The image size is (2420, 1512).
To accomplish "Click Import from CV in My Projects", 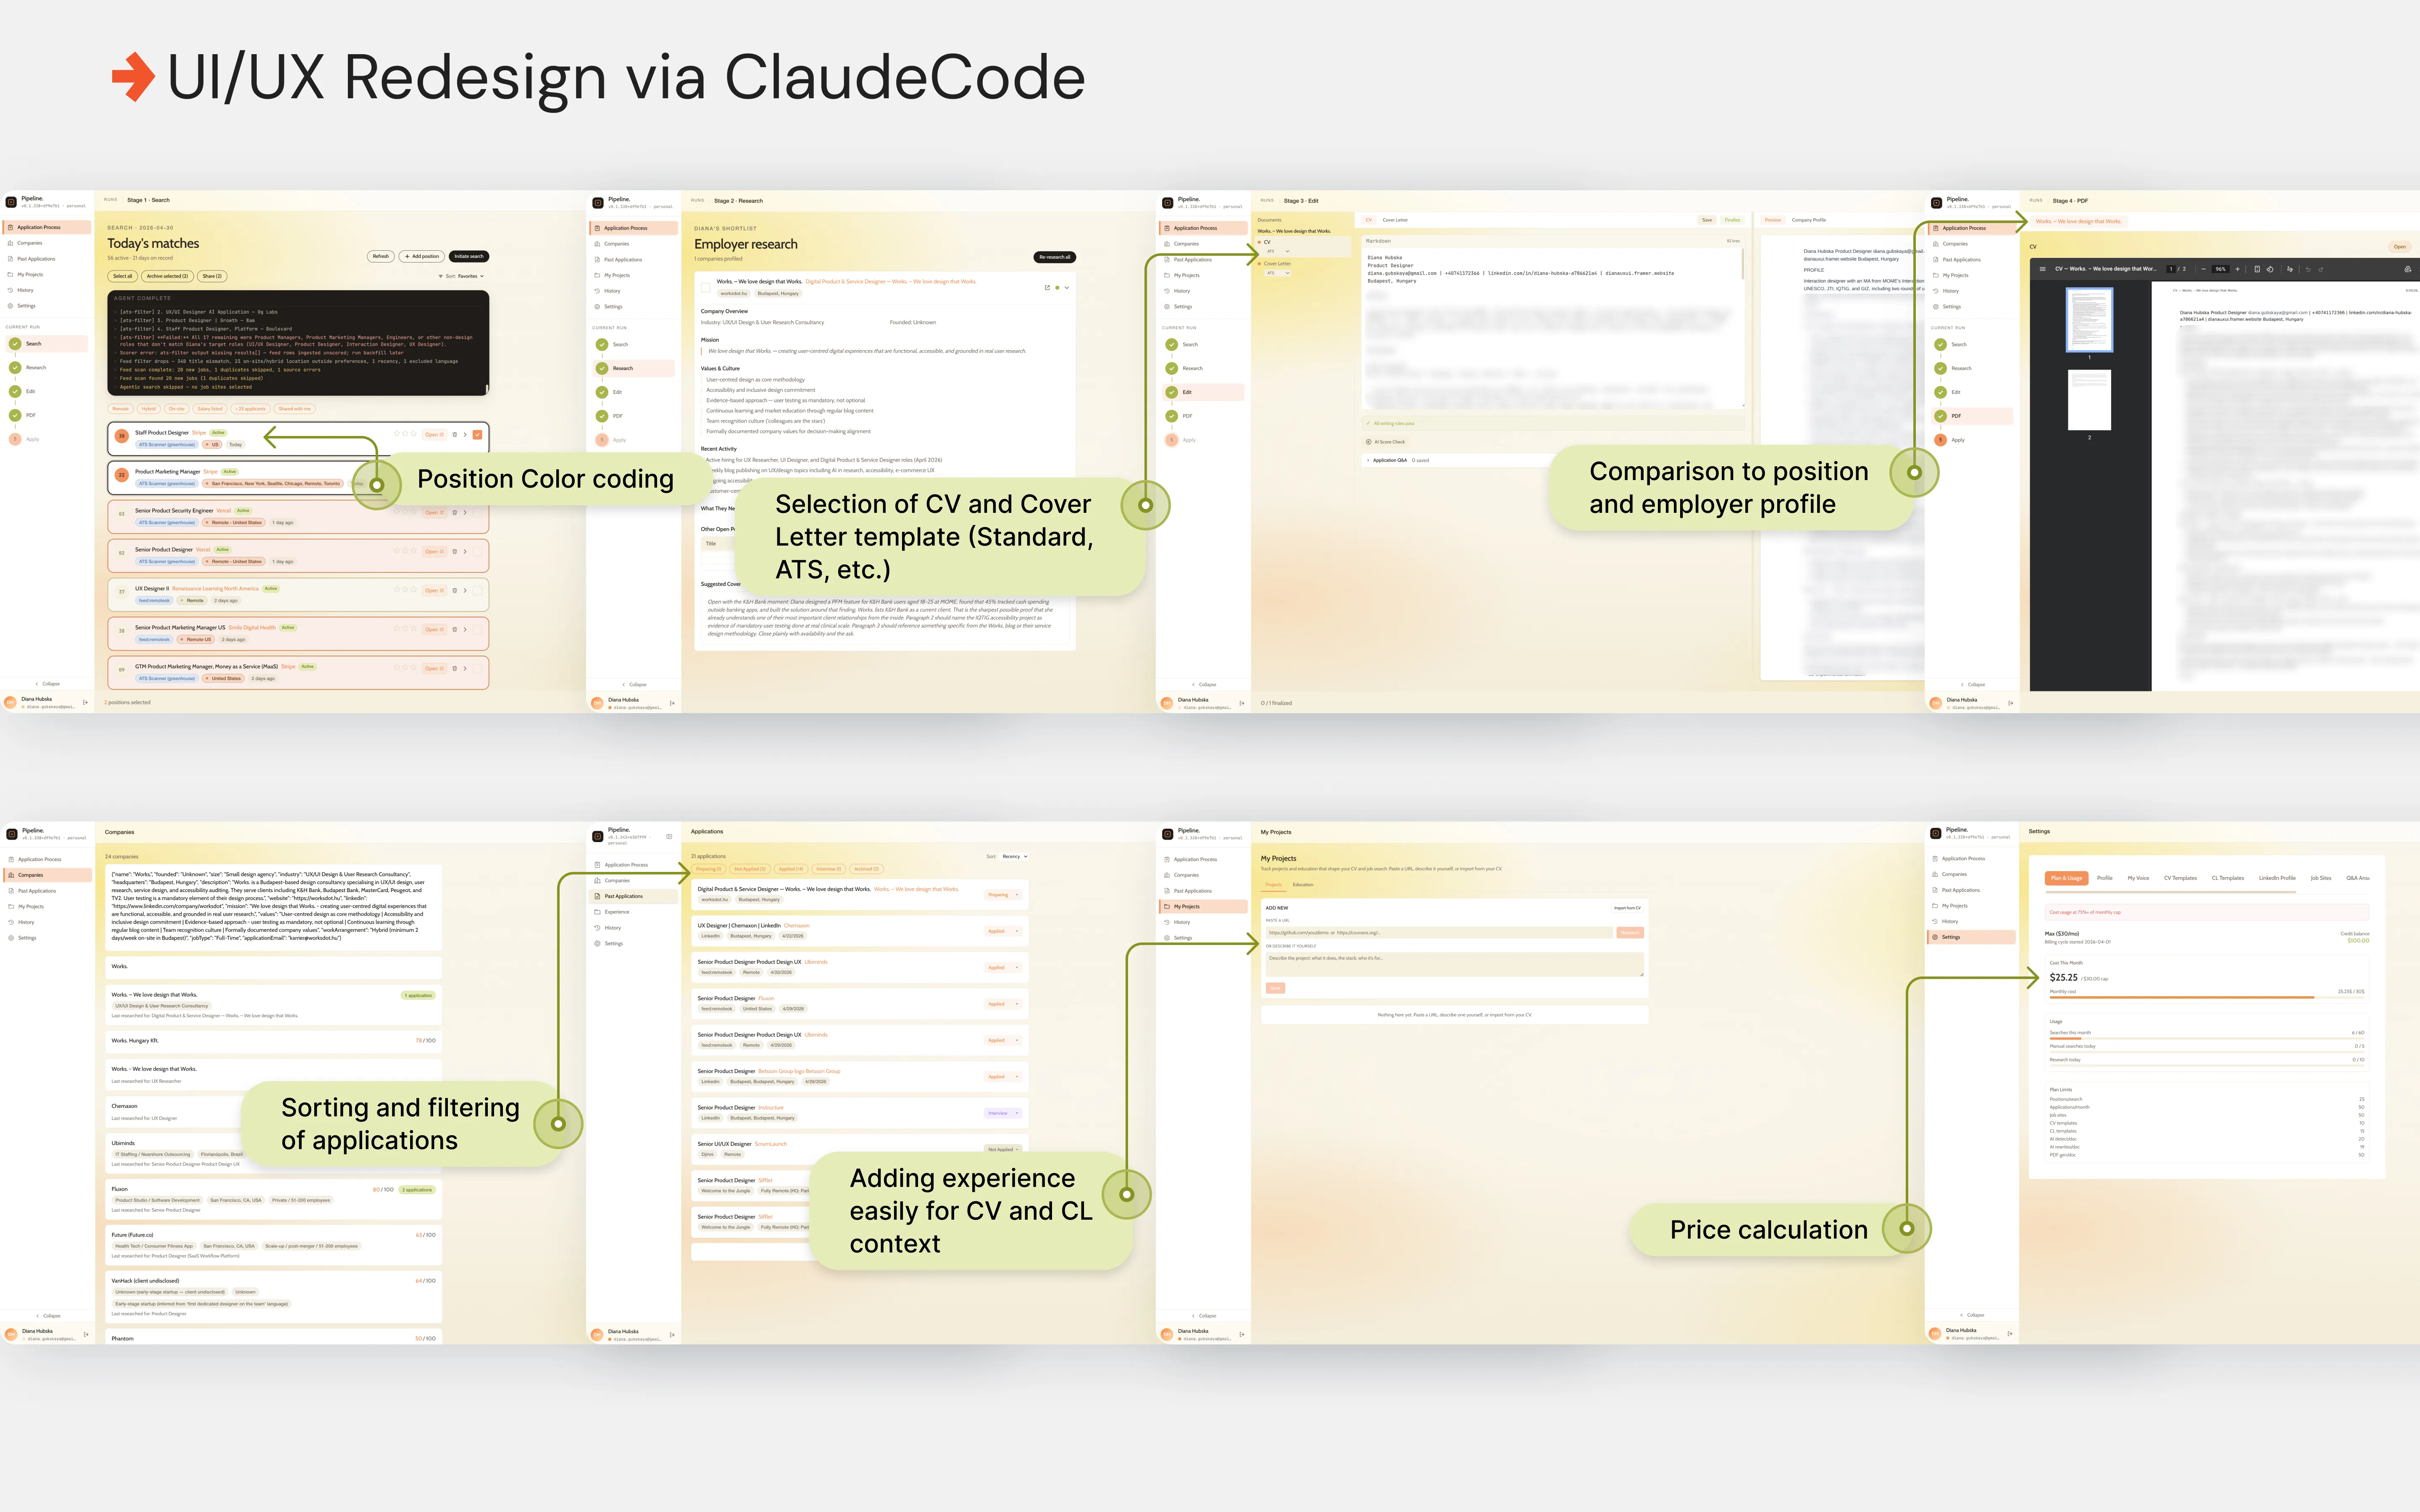I will coord(1627,908).
